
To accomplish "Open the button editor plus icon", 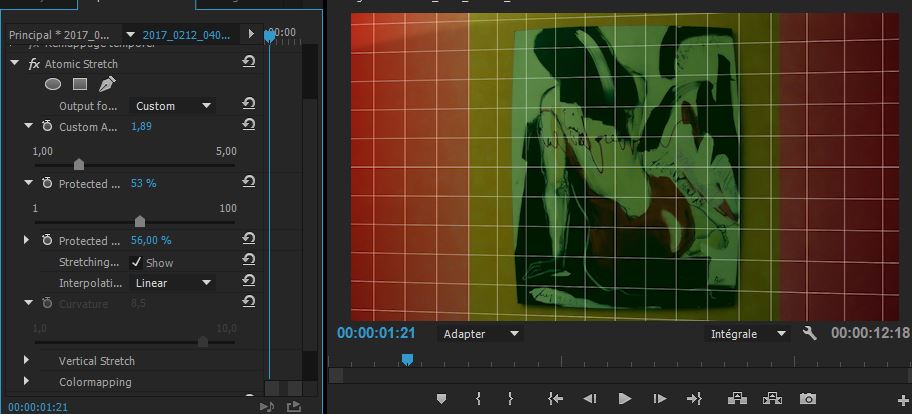I will (904, 400).
